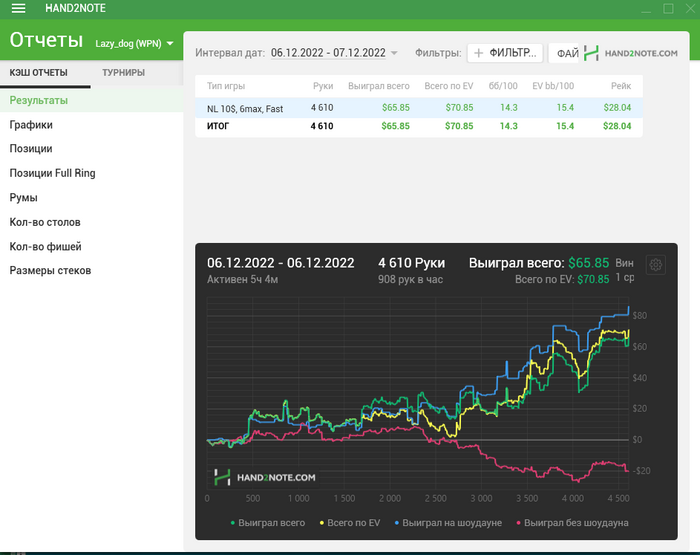
Task: Click the ФИЛЬТР add filter button
Action: 505,53
